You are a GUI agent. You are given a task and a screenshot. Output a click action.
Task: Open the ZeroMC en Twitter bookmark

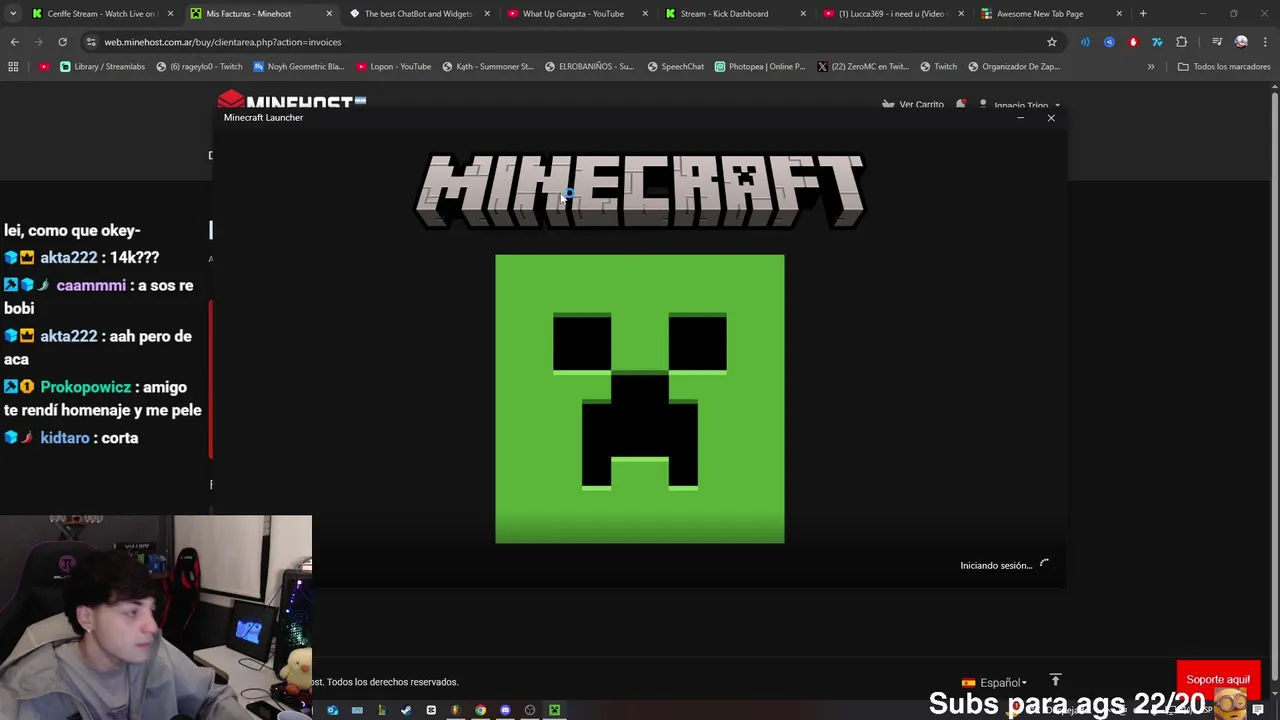[x=862, y=67]
